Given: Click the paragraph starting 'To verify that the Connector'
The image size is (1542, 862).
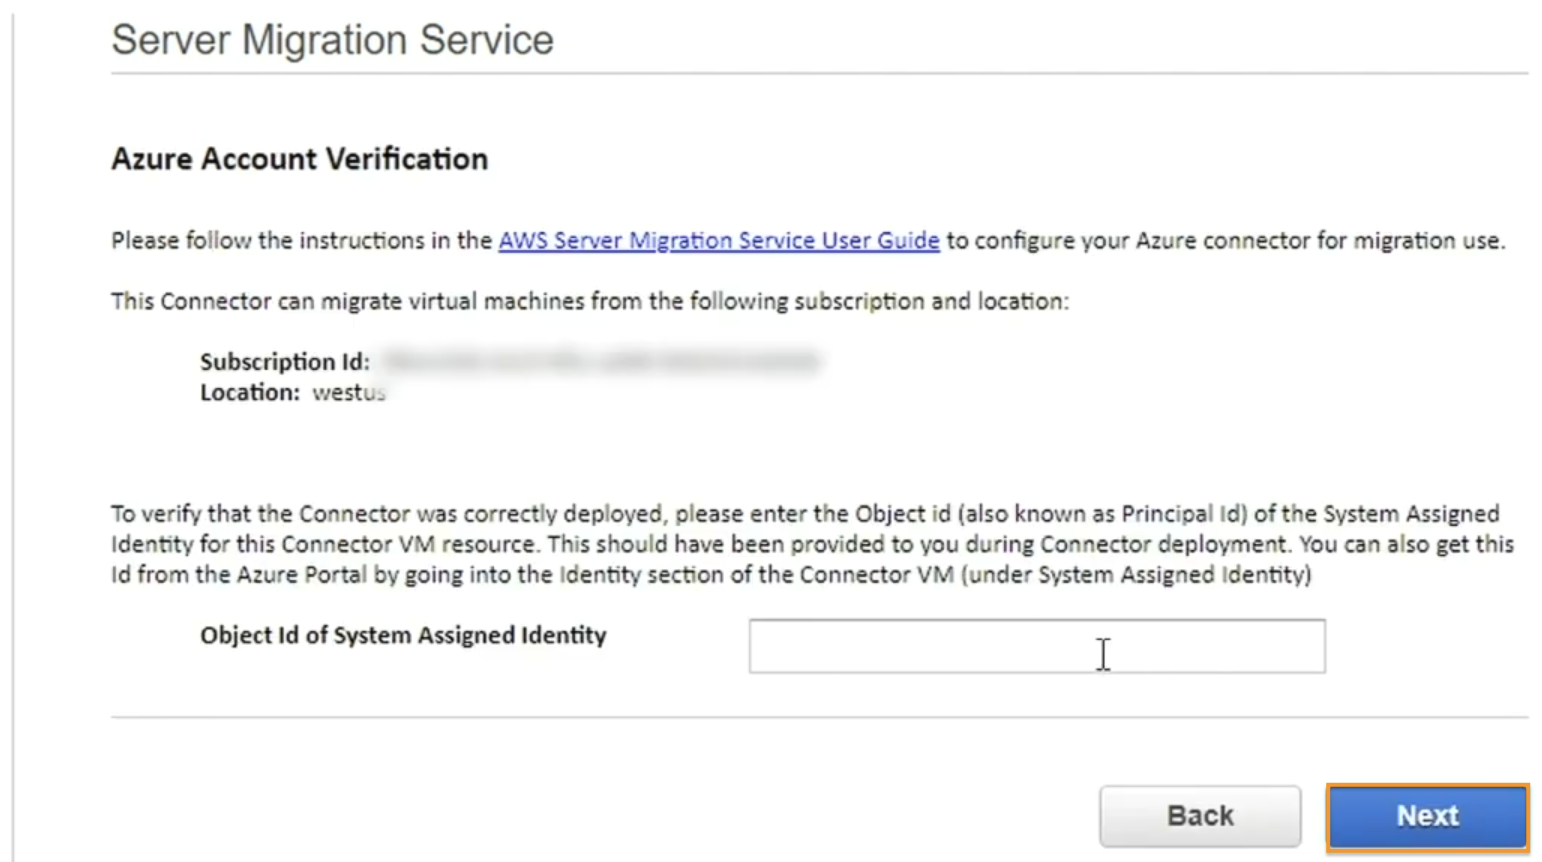Looking at the screenshot, I should [x=813, y=544].
